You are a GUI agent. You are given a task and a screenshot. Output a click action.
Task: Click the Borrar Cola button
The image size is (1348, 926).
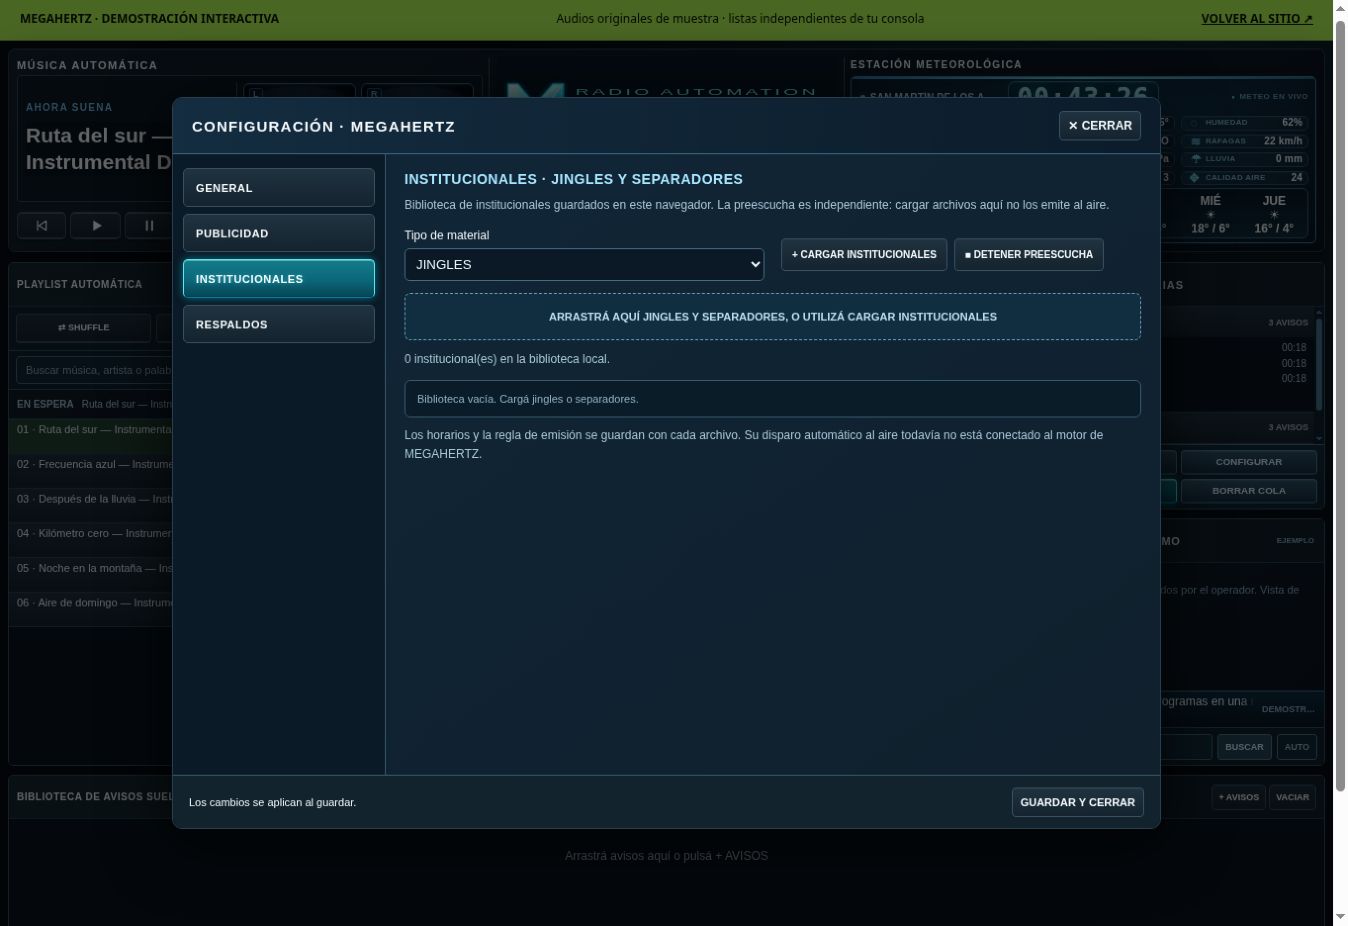pyautogui.click(x=1248, y=491)
